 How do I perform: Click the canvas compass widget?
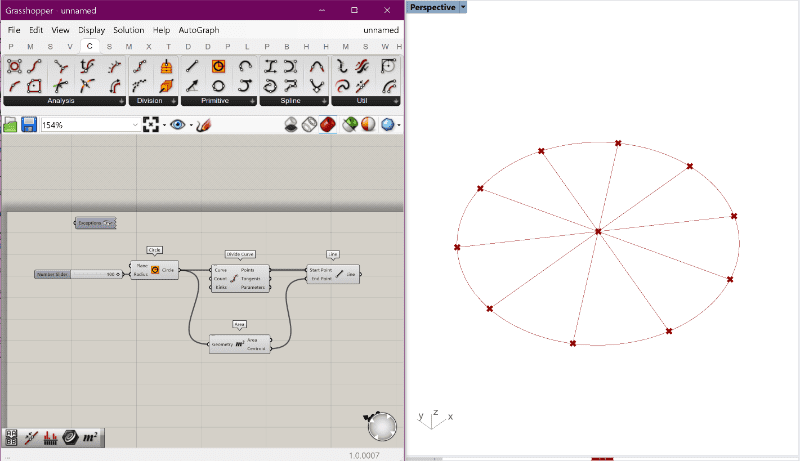pyautogui.click(x=382, y=426)
